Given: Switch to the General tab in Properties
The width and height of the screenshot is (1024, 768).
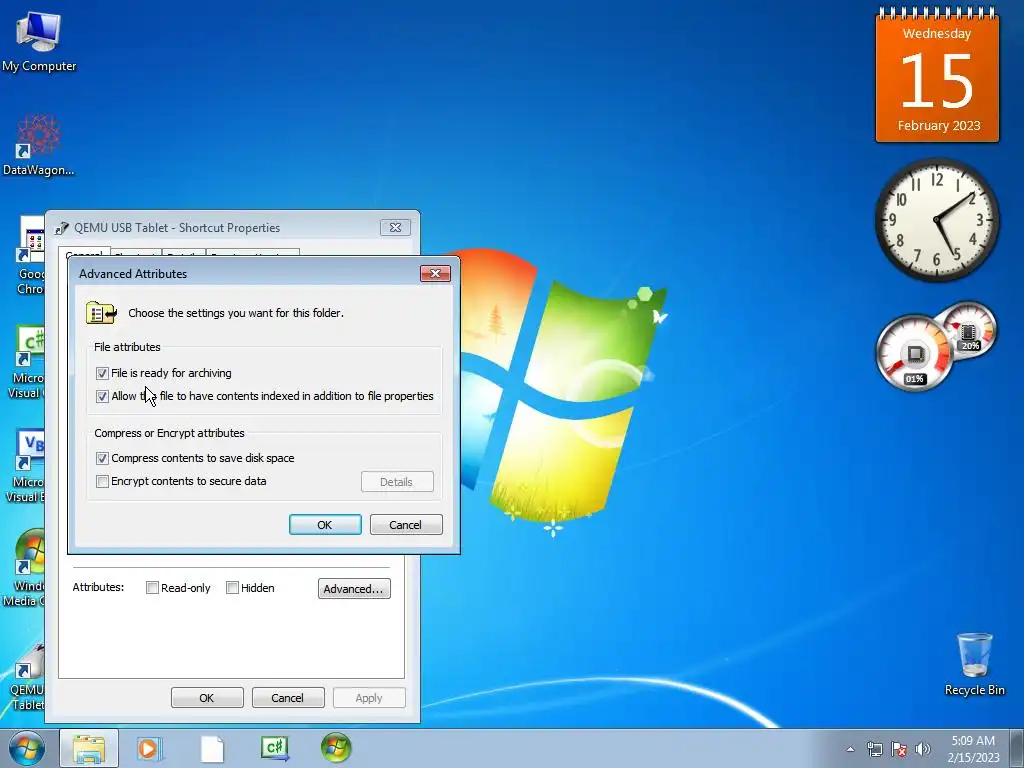Looking at the screenshot, I should click(84, 252).
